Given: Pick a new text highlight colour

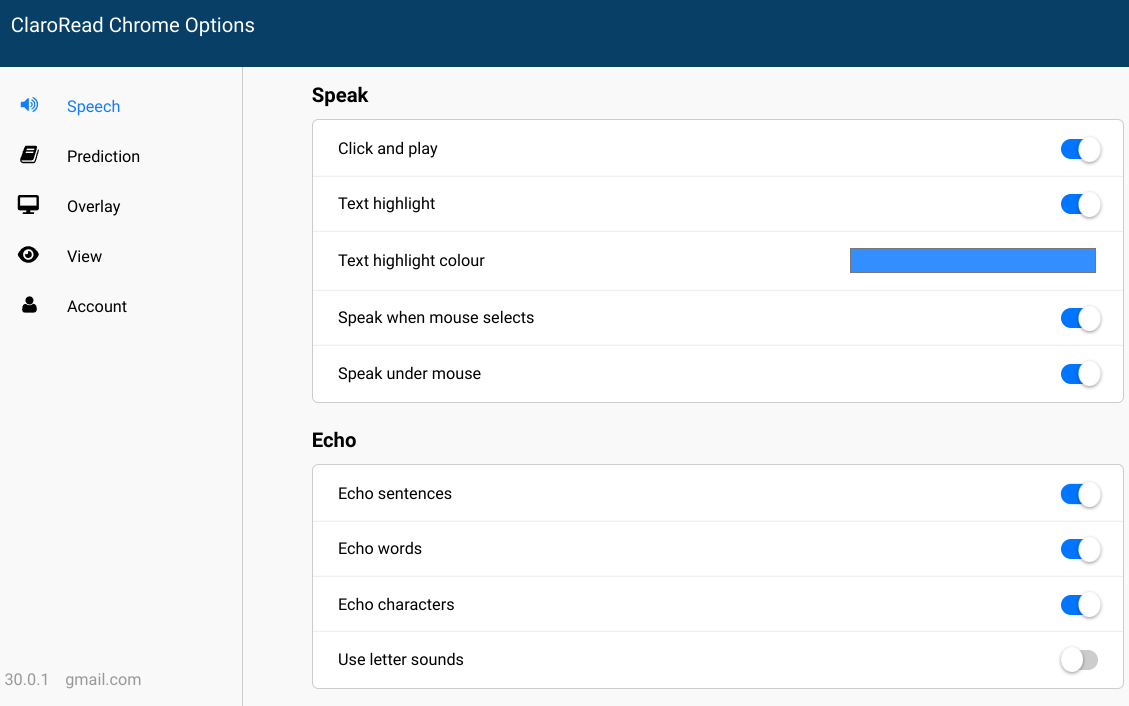Looking at the screenshot, I should pos(972,260).
